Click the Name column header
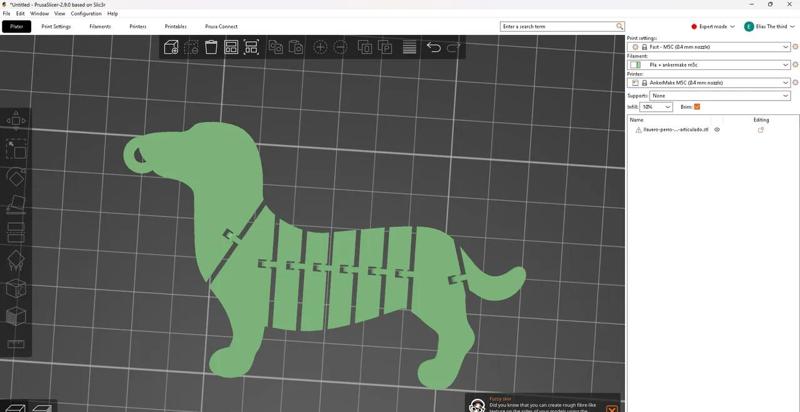The image size is (800, 412). 636,120
